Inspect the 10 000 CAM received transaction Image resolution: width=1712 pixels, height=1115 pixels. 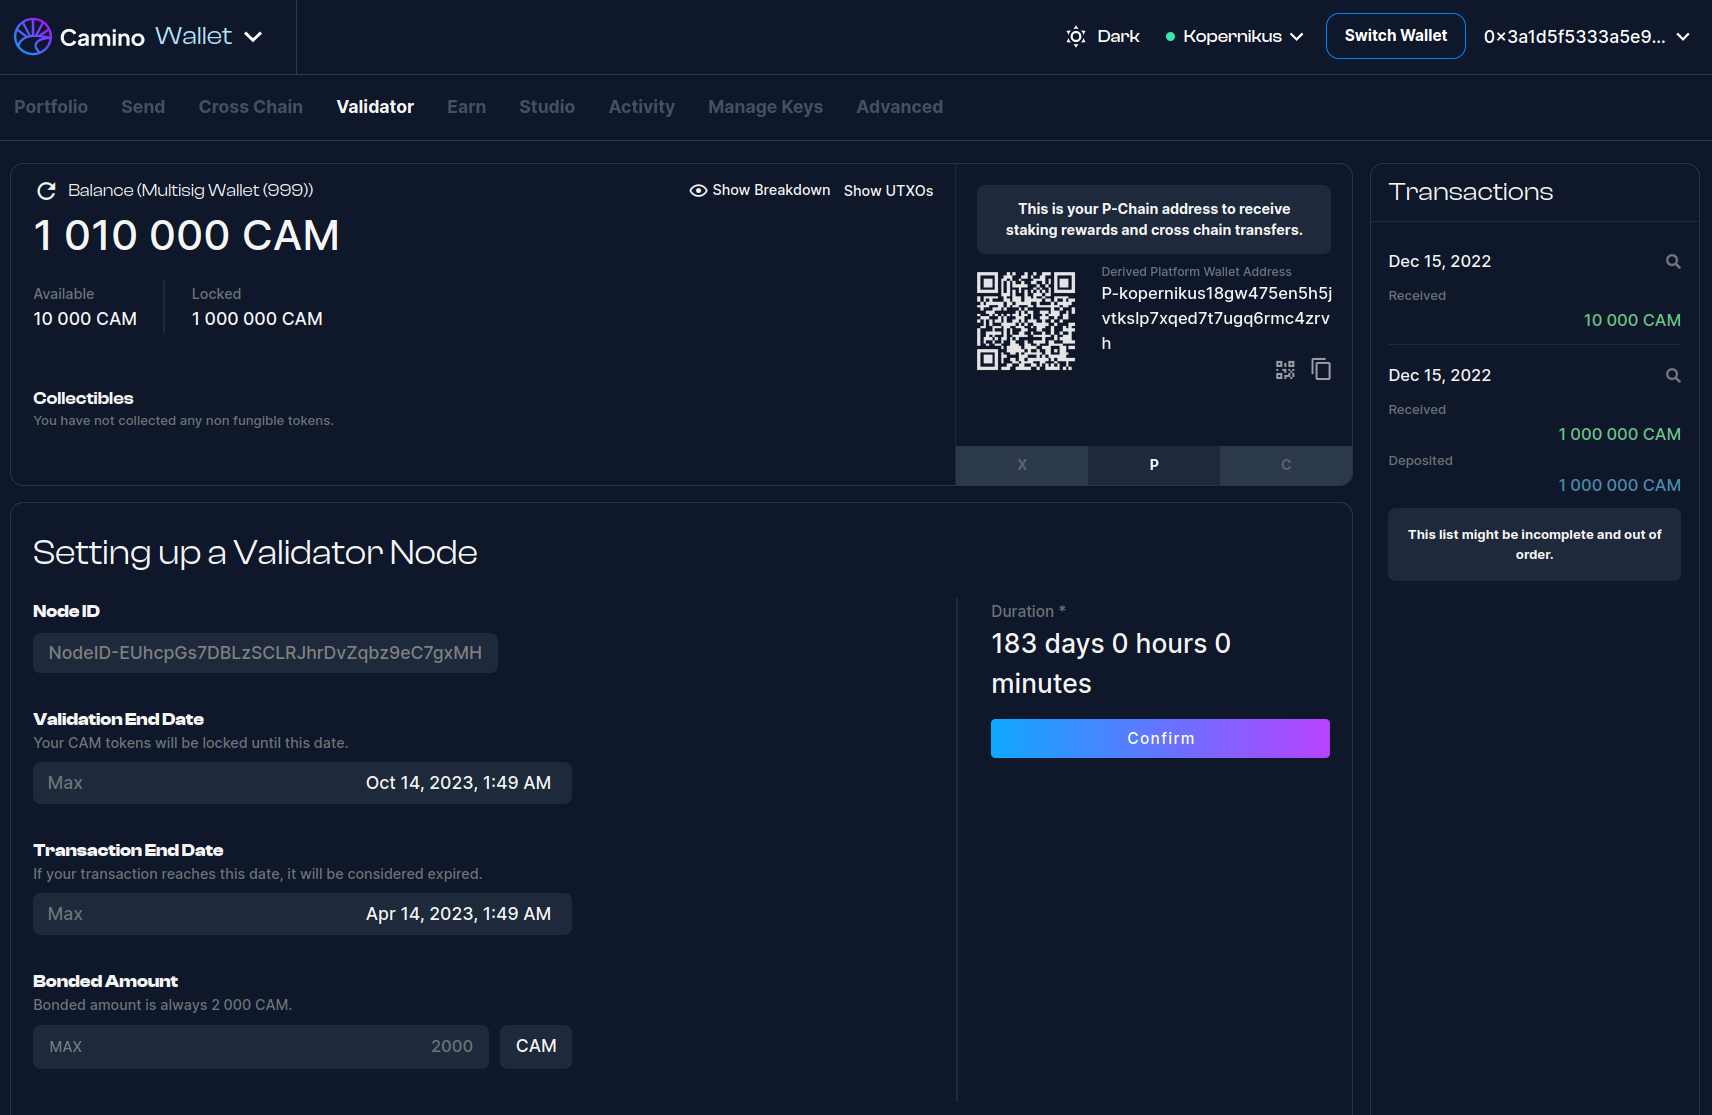1672,262
